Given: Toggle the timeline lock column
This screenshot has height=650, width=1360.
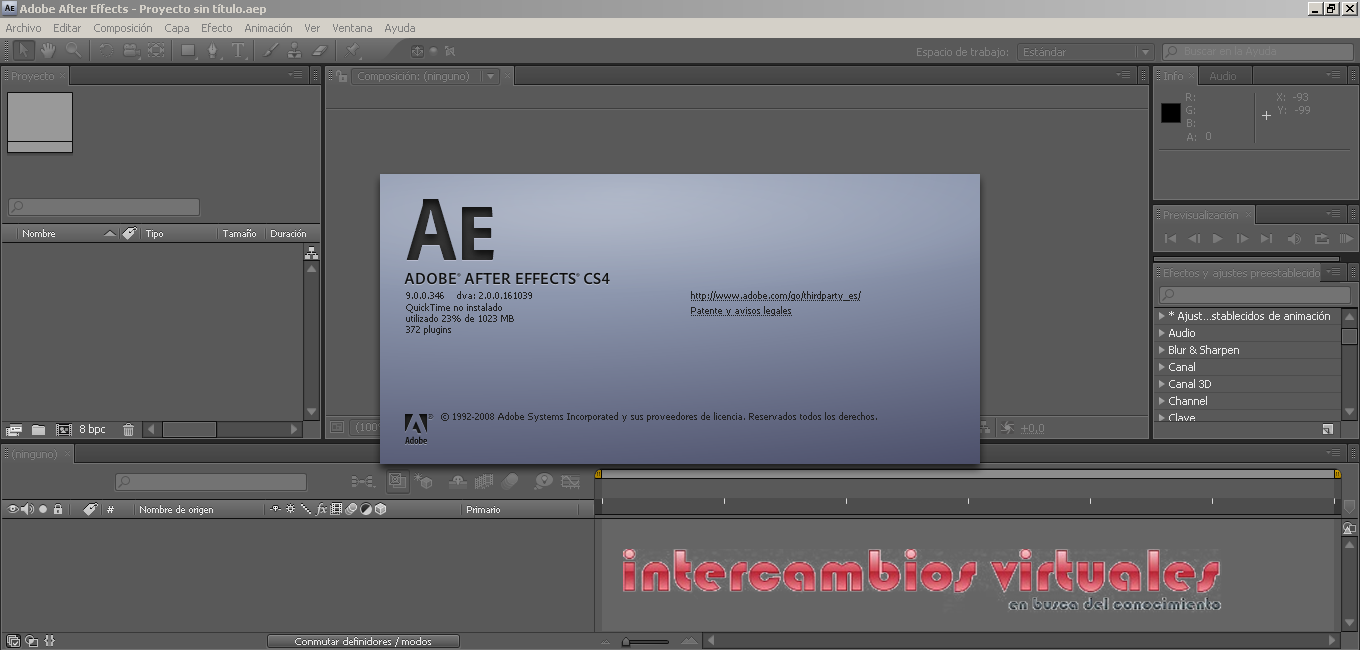Looking at the screenshot, I should coord(57,509).
